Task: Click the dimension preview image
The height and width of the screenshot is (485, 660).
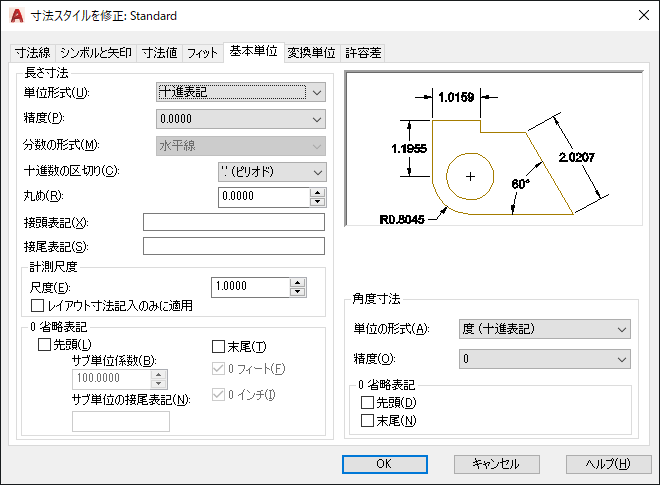Action: click(494, 149)
